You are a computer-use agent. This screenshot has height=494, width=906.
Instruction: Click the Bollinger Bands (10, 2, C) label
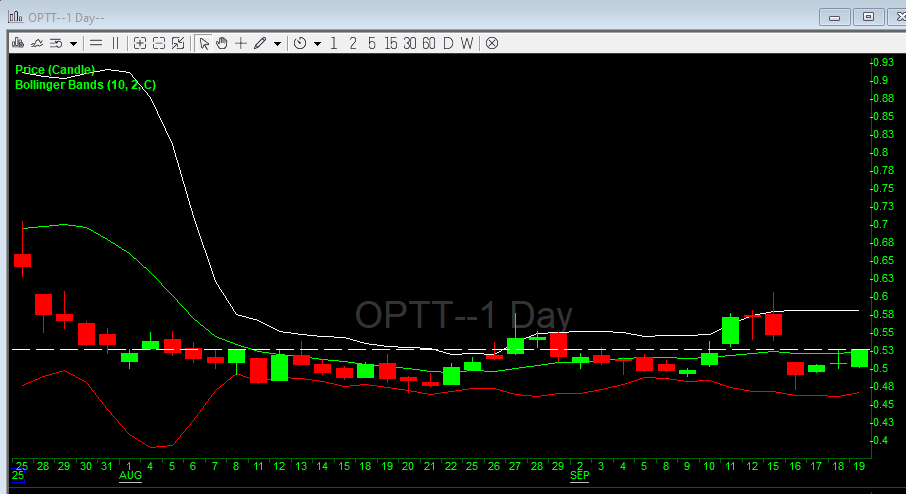[x=85, y=85]
